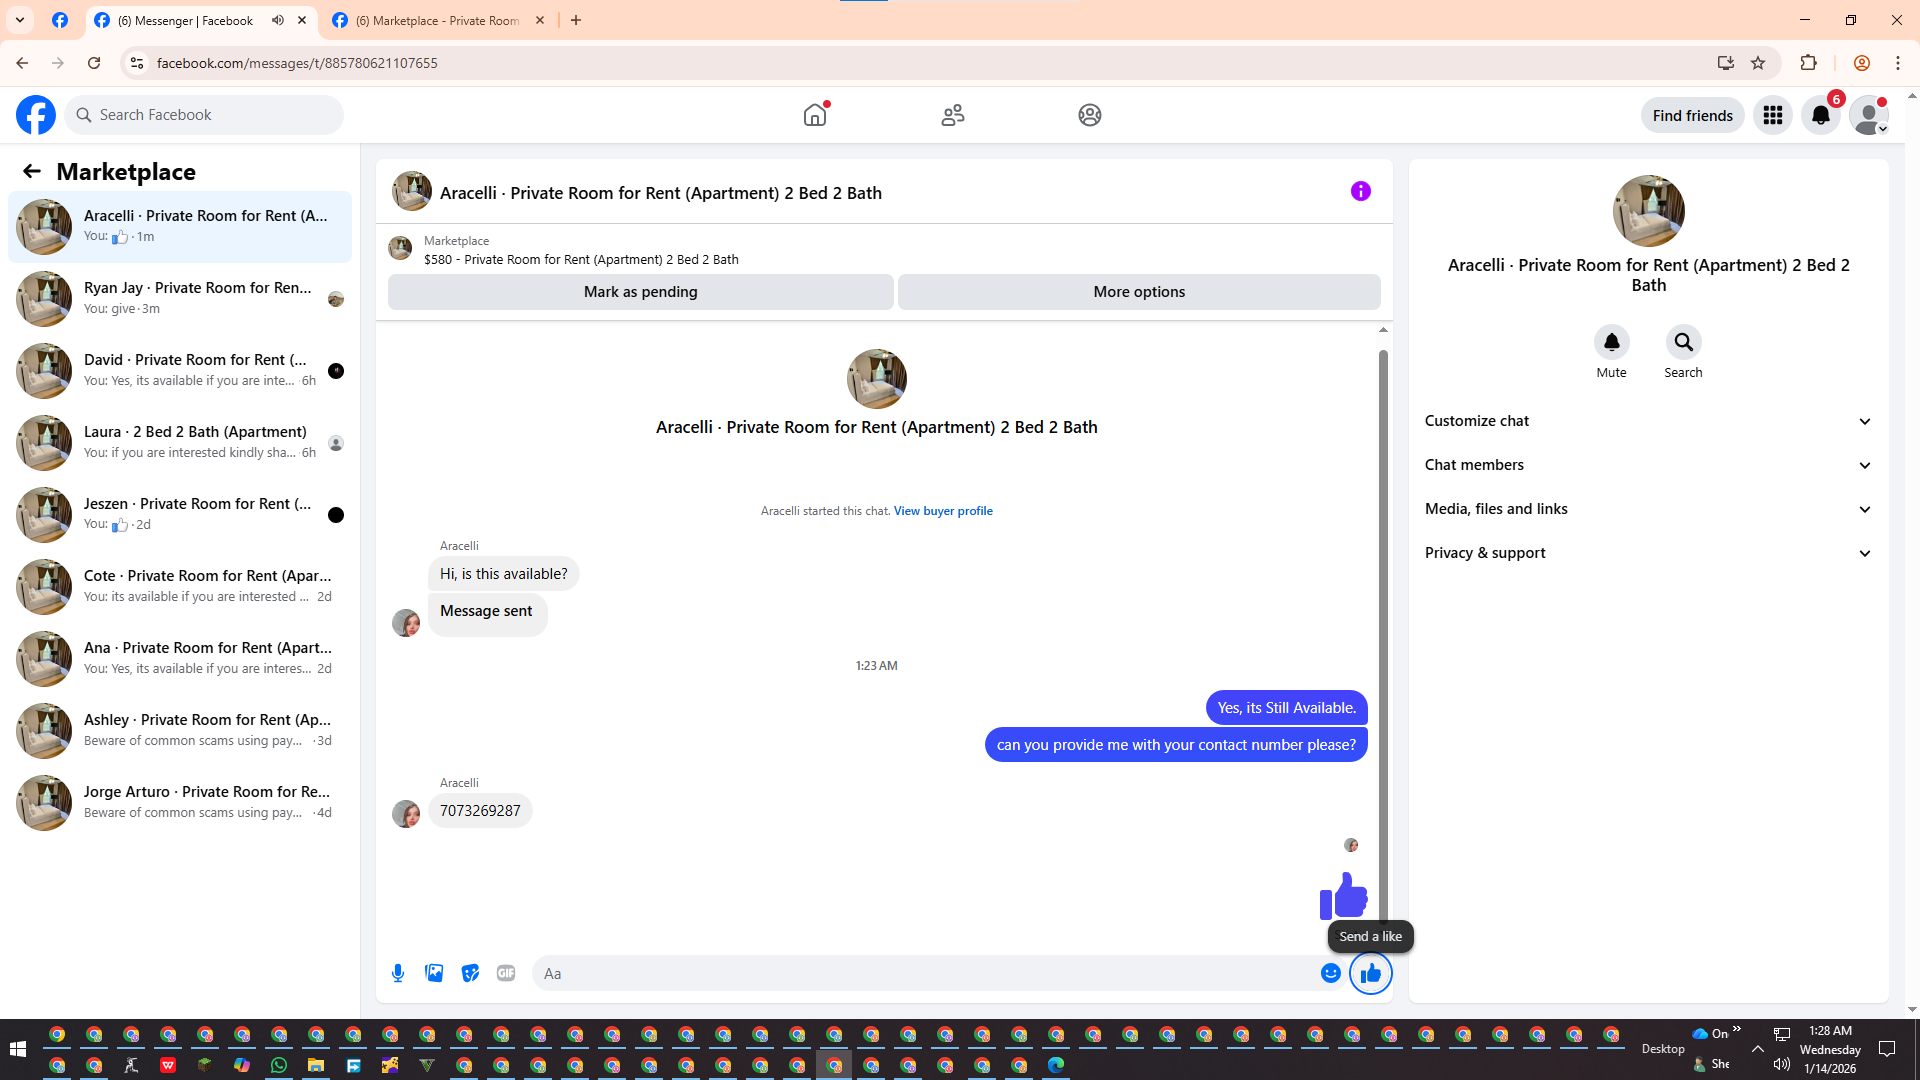Expand the Customize chat section
This screenshot has height=1080, width=1920.
(x=1648, y=421)
